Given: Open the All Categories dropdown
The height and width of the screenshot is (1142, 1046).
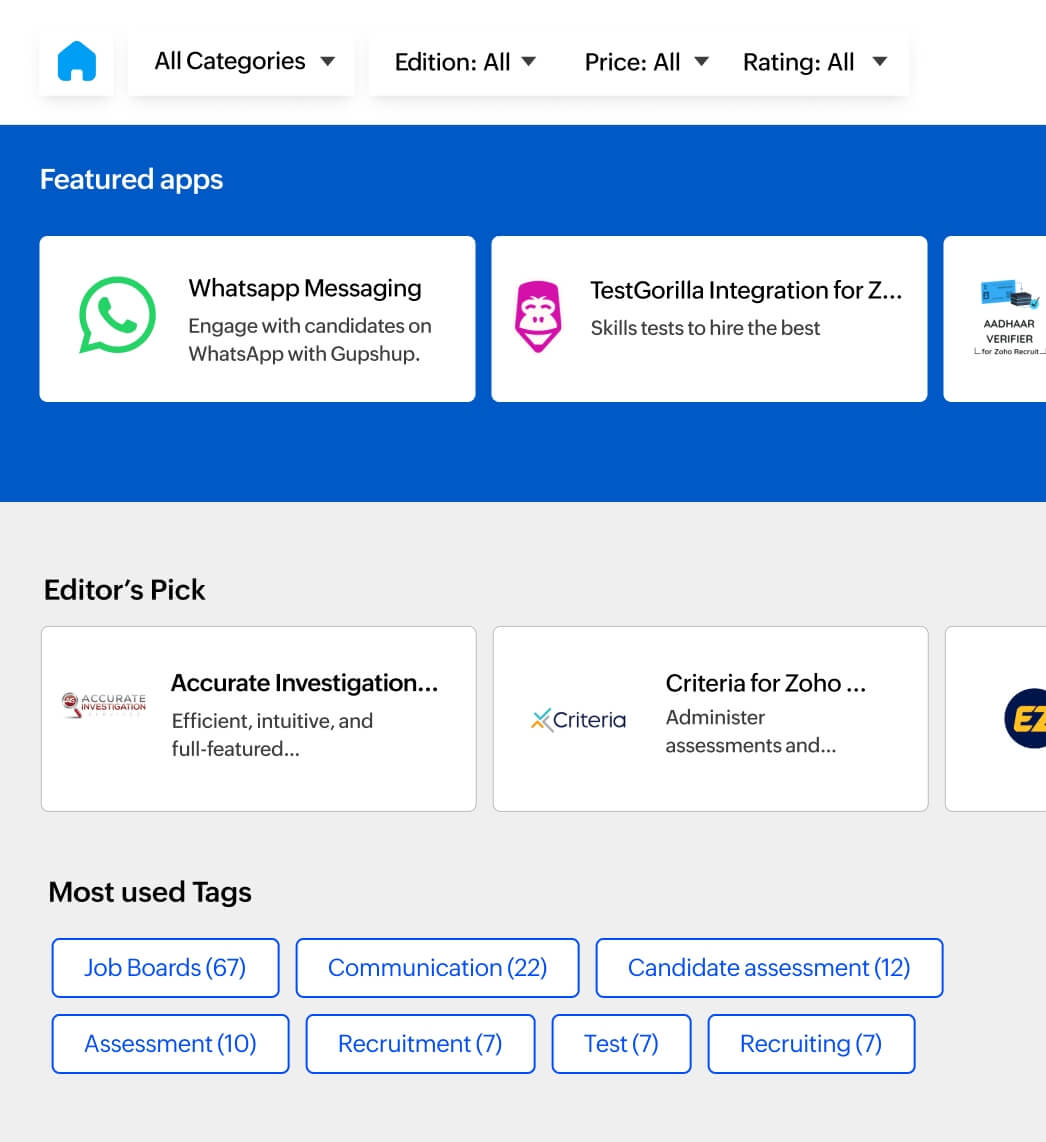Looking at the screenshot, I should (x=240, y=61).
